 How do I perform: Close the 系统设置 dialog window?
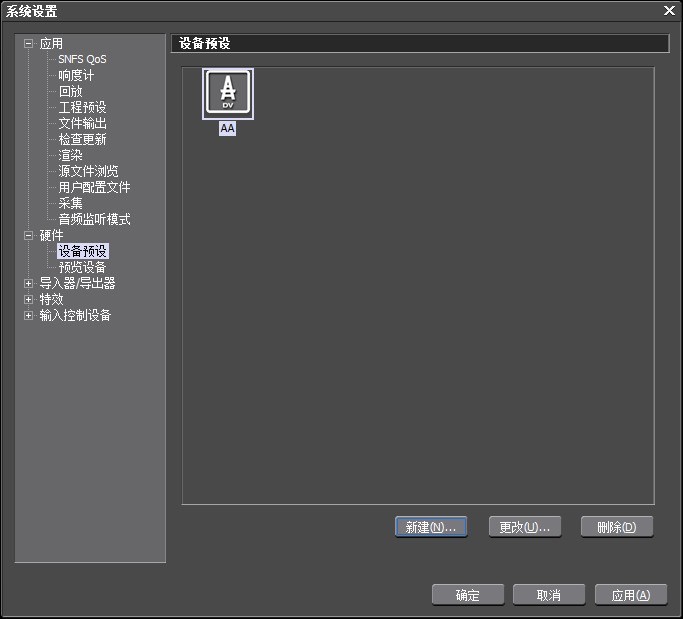(669, 10)
